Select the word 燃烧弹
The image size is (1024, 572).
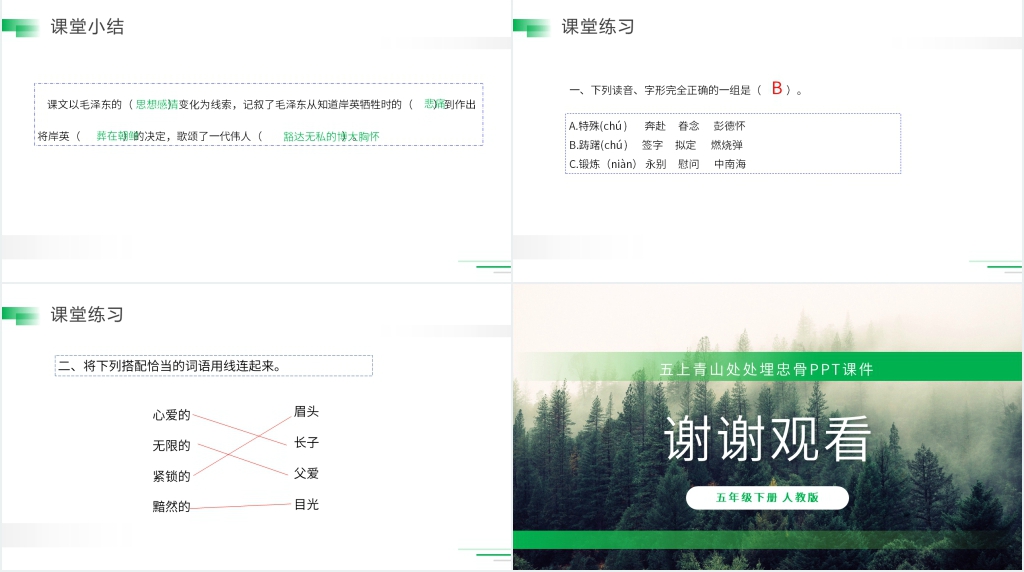click(x=727, y=145)
